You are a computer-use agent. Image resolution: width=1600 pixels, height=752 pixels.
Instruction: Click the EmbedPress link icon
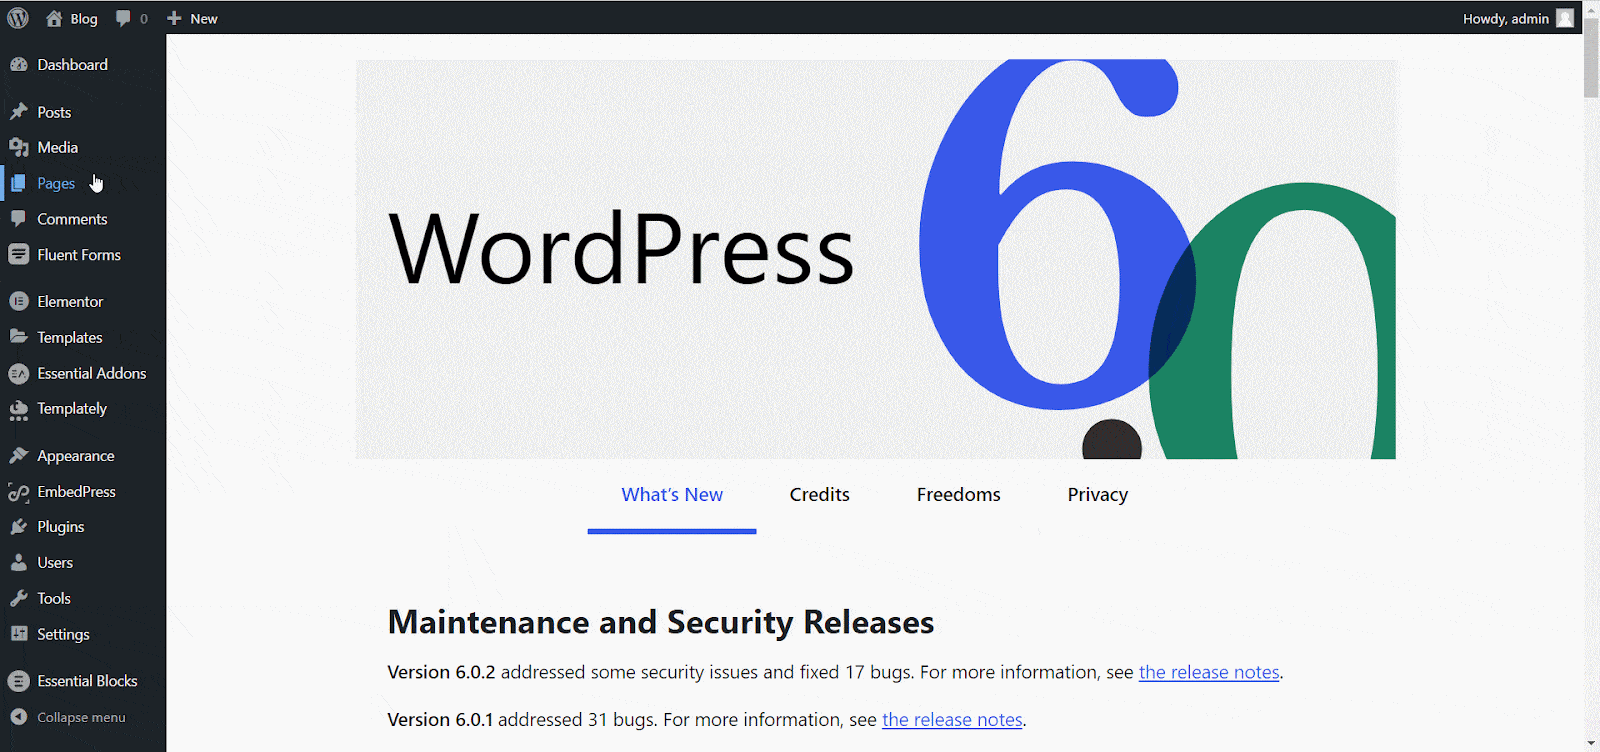(x=18, y=491)
